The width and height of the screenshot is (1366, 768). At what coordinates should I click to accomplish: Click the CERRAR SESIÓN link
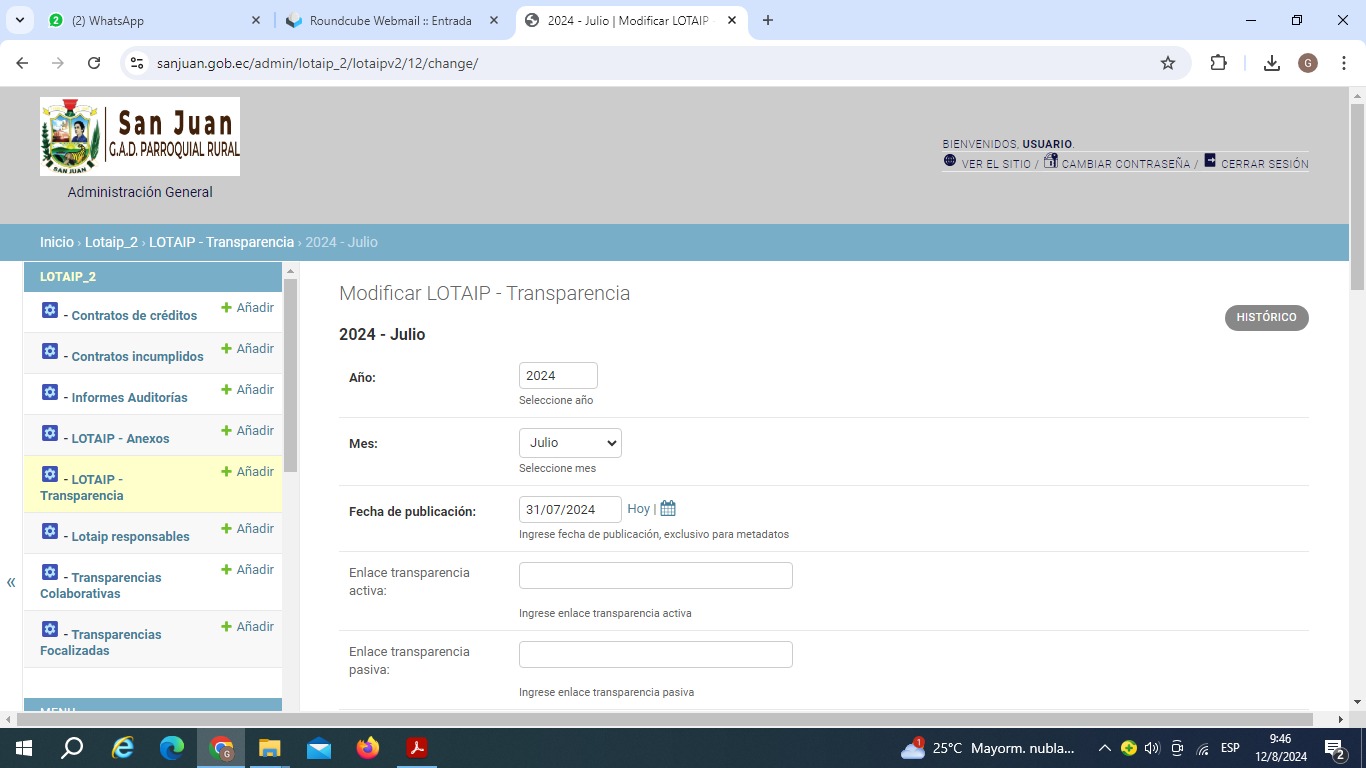1264,164
